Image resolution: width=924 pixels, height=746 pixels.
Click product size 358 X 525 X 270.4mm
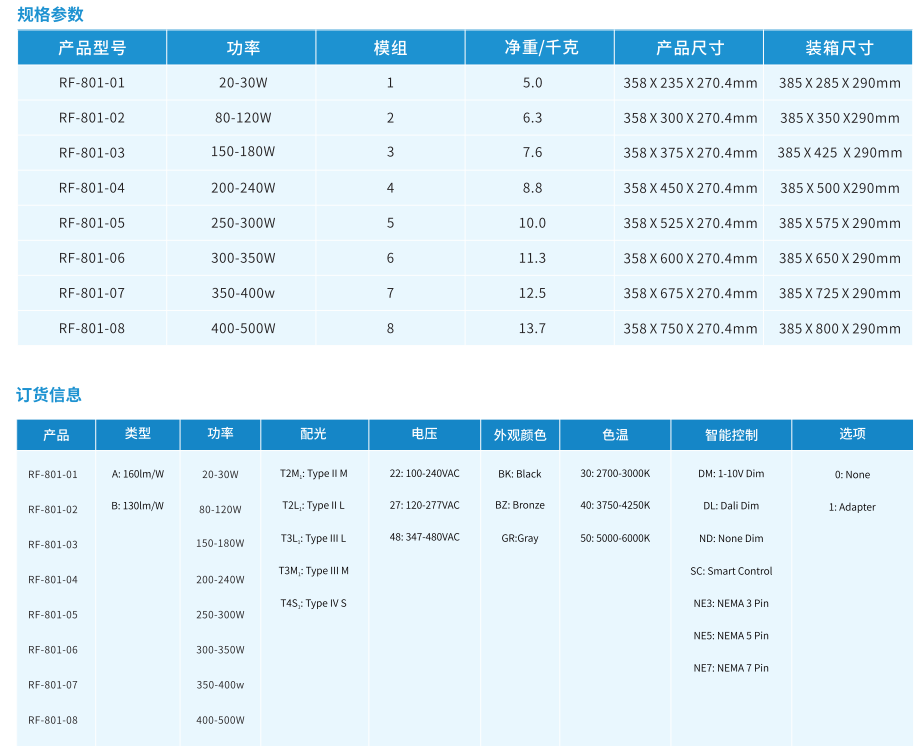click(x=690, y=223)
